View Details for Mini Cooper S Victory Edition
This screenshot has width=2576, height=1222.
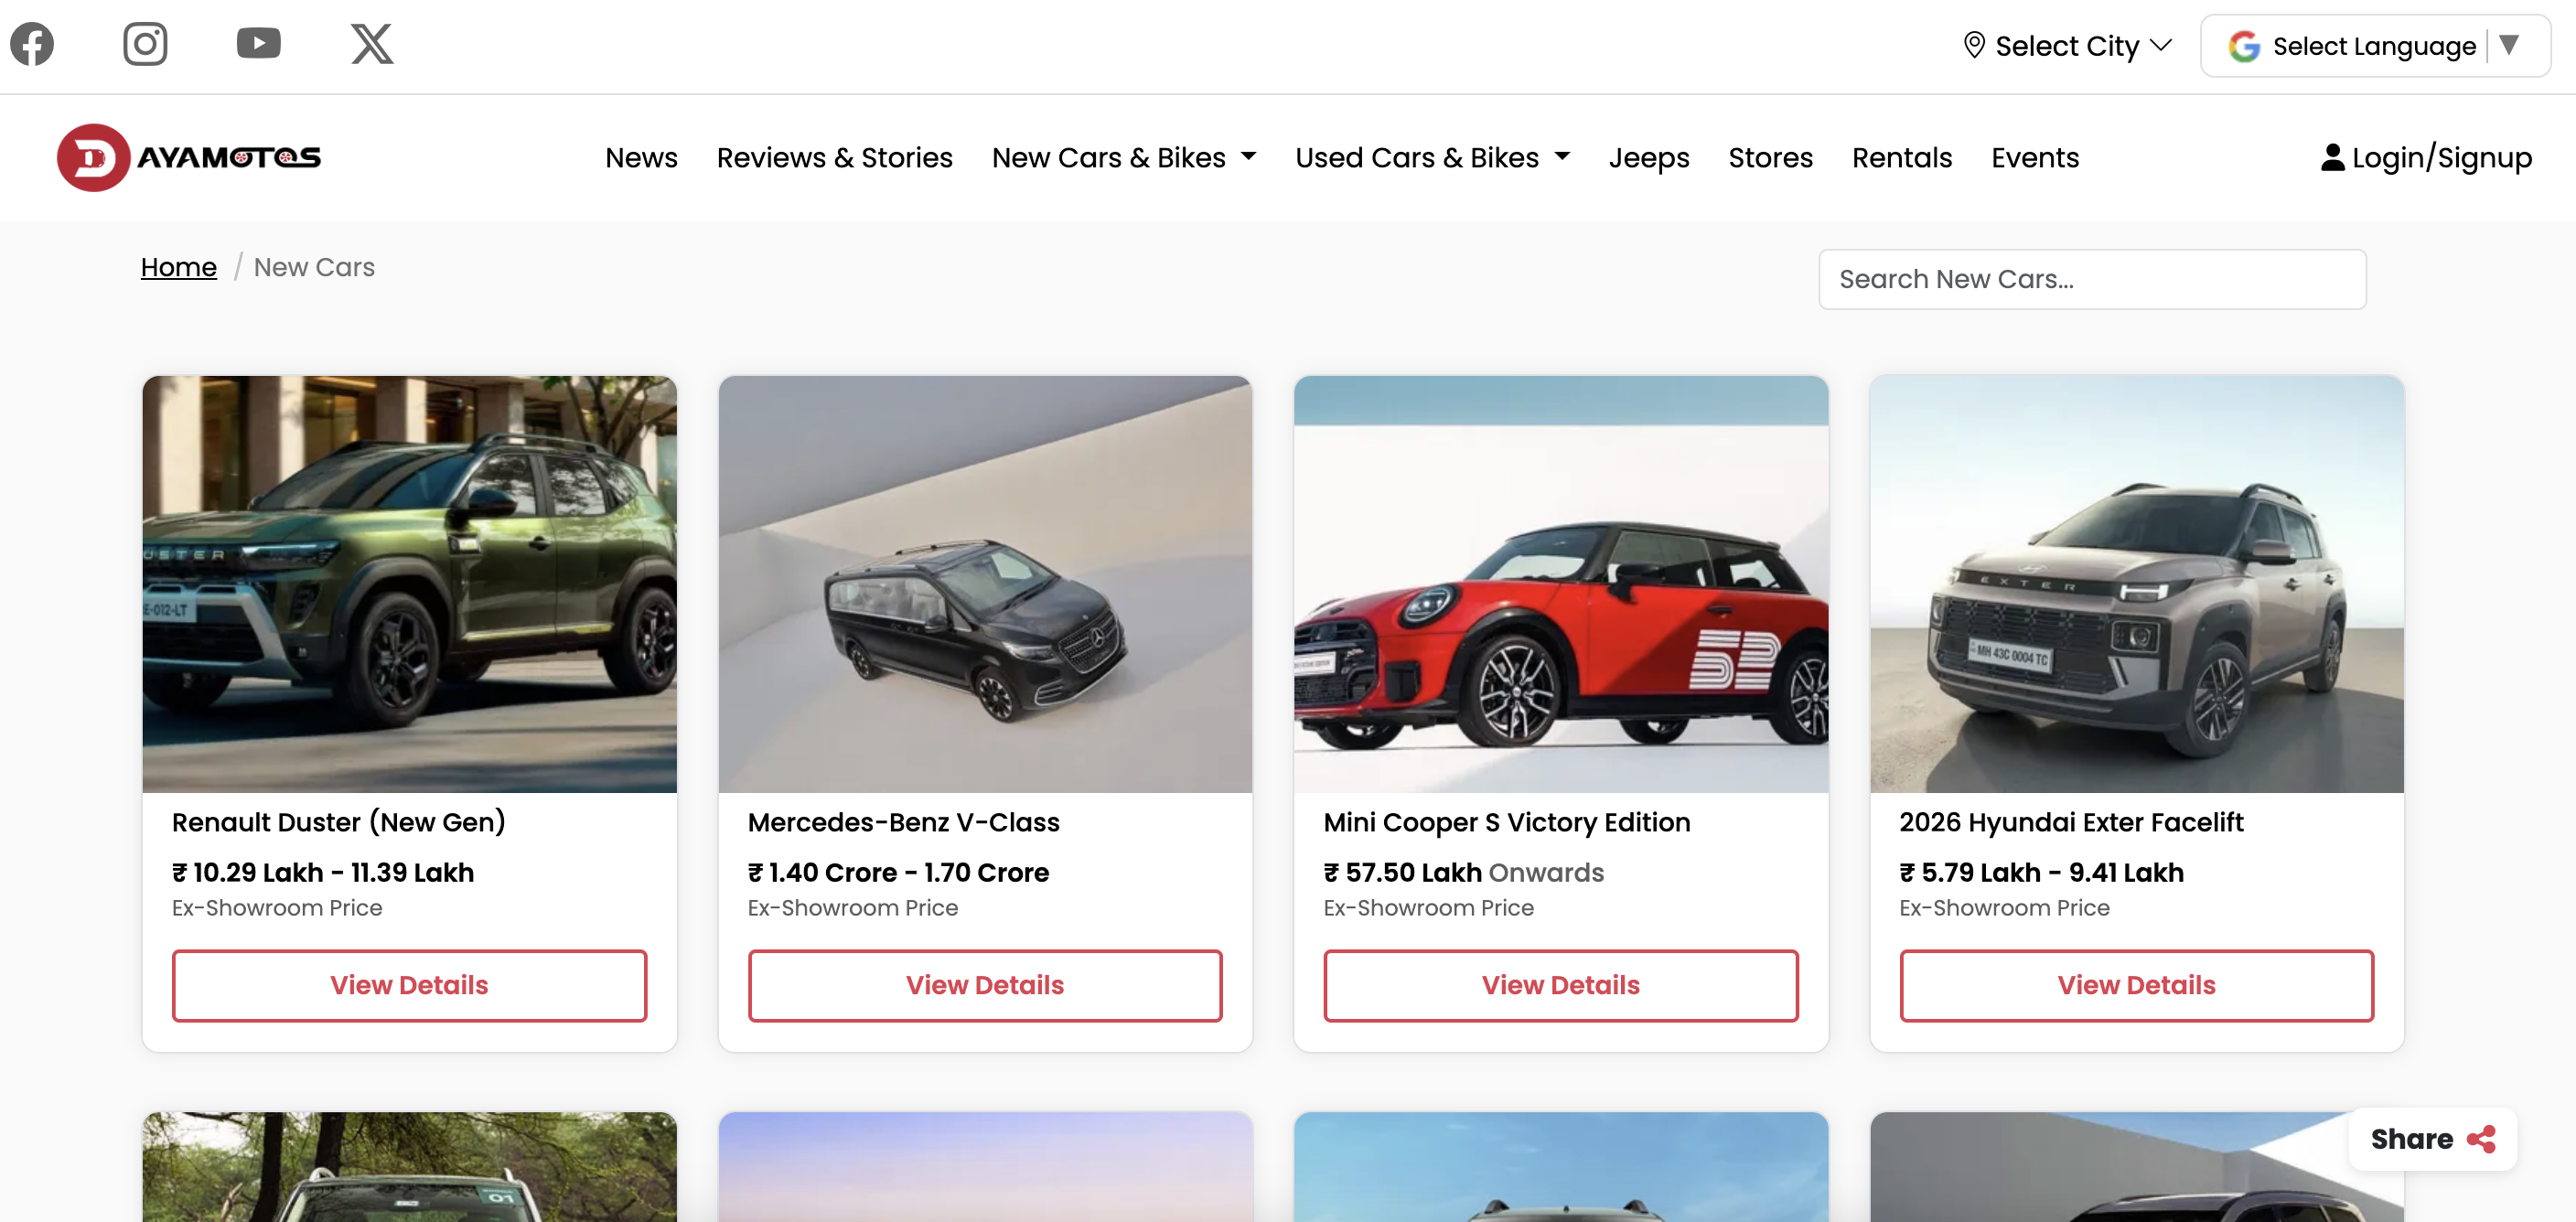click(x=1560, y=985)
